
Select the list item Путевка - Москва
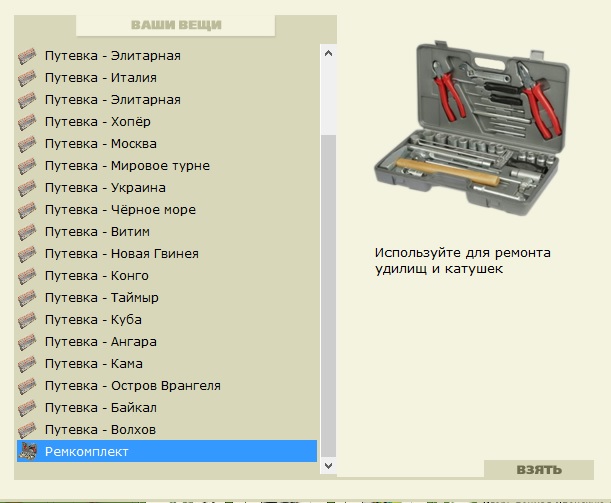click(x=167, y=144)
